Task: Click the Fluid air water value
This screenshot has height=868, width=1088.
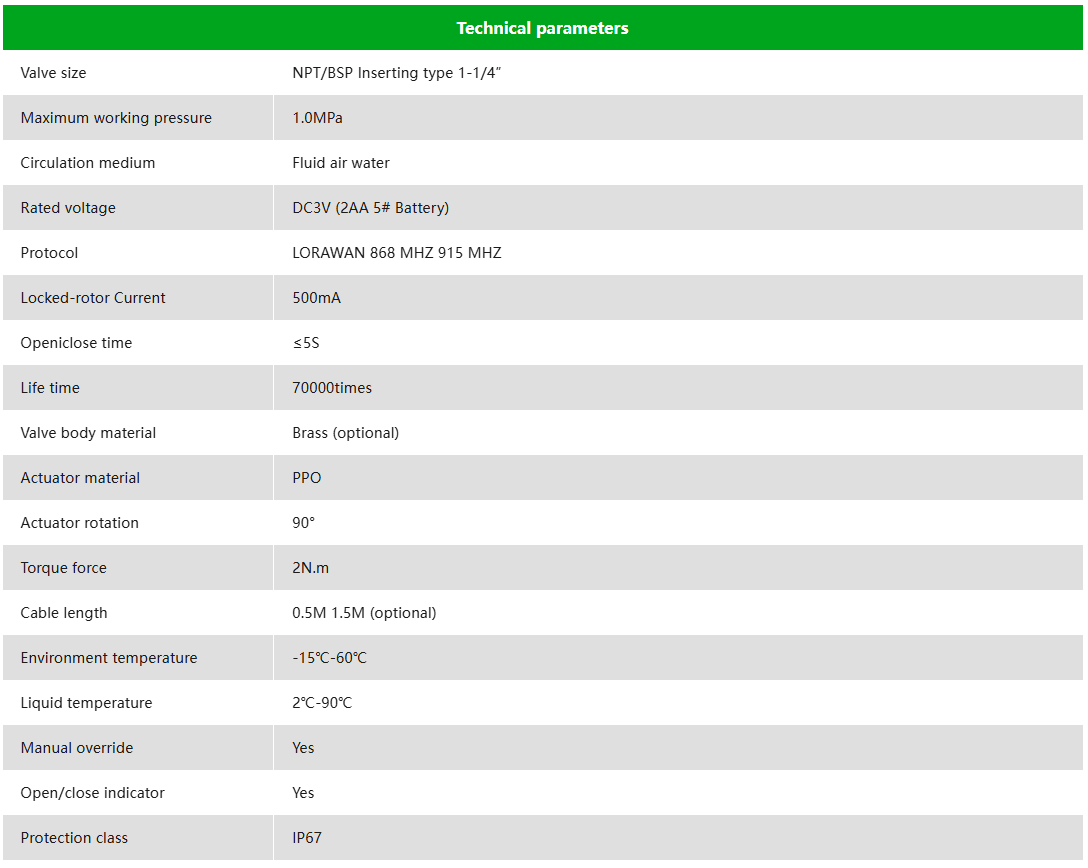Action: click(341, 163)
